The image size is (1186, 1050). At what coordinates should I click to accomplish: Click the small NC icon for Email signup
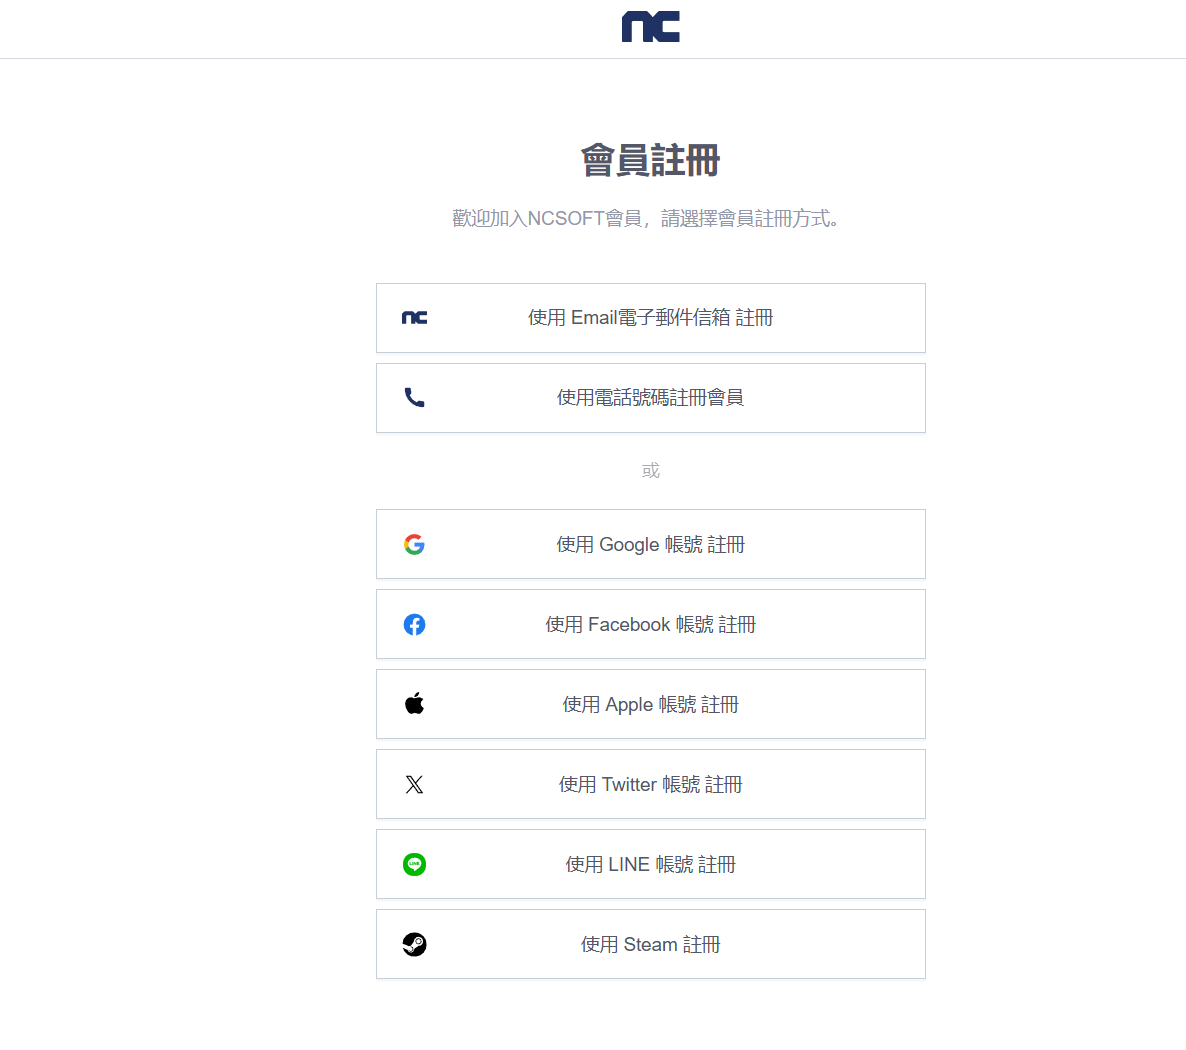[x=414, y=318]
